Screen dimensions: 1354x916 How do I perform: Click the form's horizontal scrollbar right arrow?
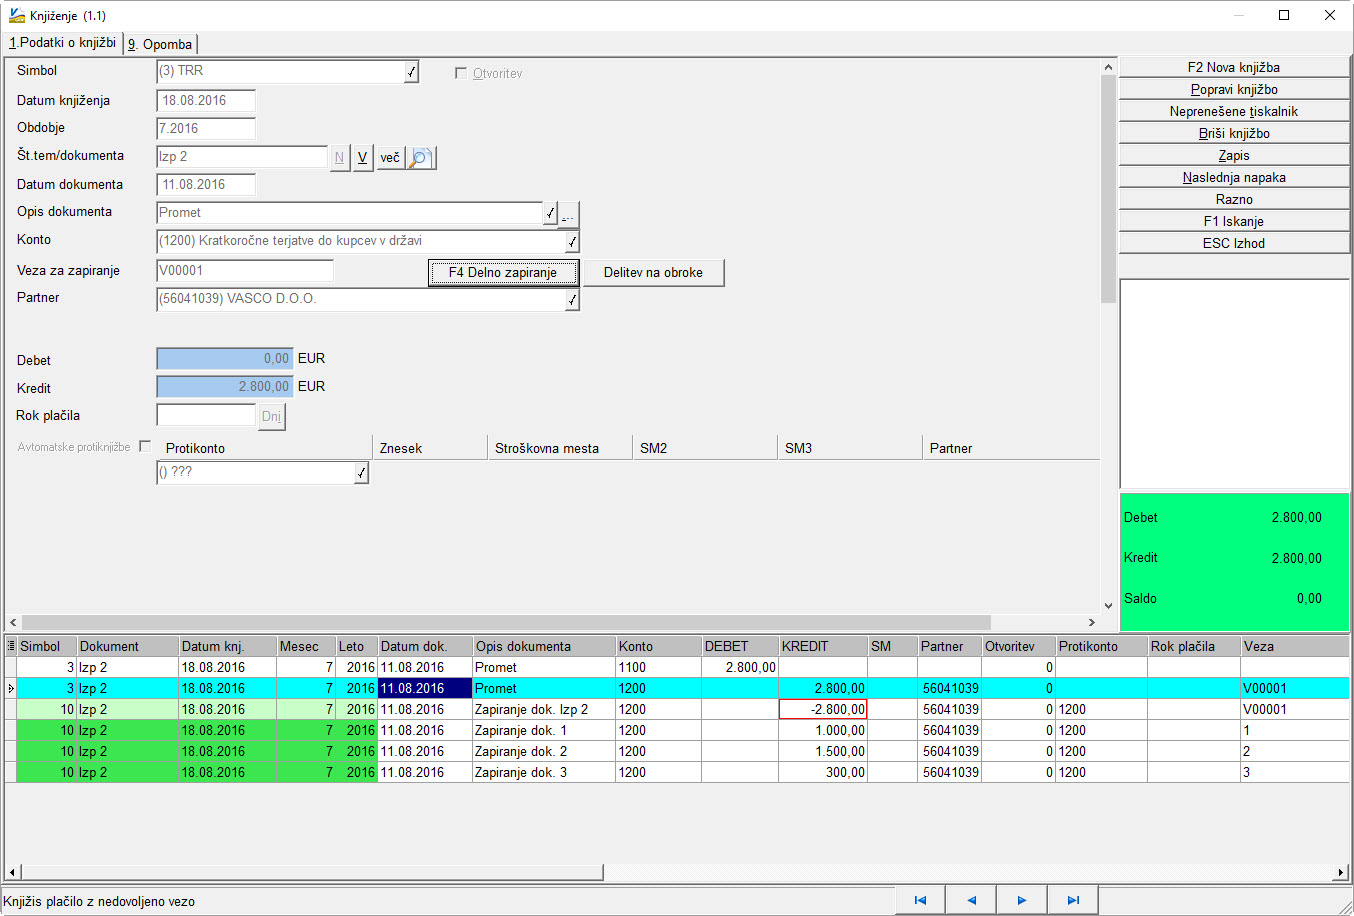1092,622
